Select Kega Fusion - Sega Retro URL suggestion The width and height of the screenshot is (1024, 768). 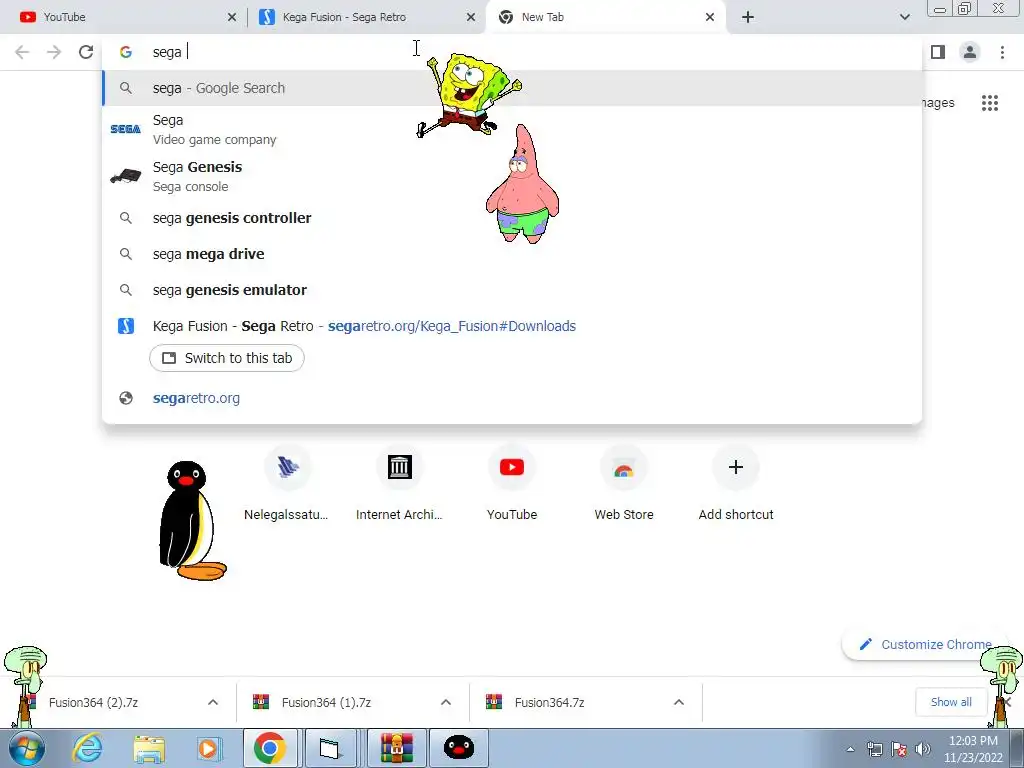coord(512,326)
